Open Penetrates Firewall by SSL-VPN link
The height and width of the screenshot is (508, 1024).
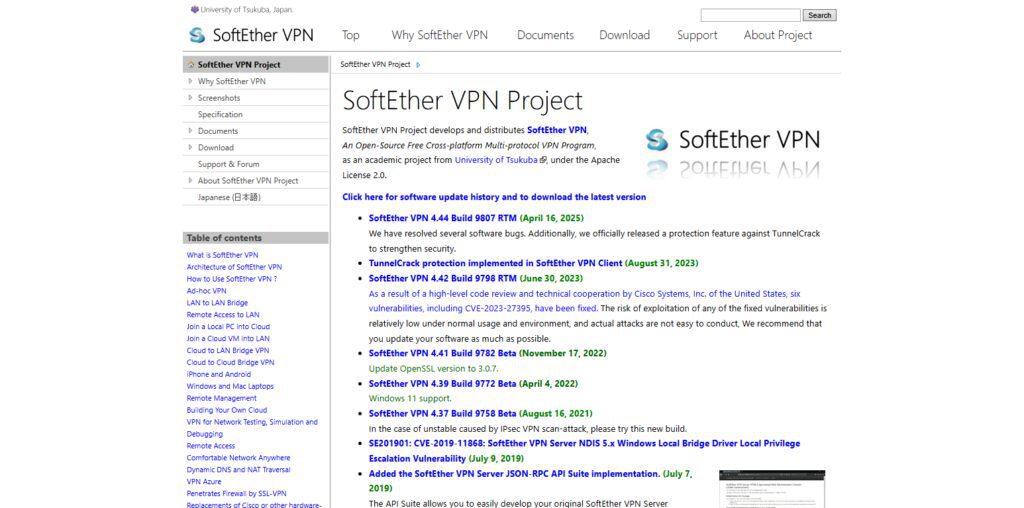[x=236, y=494]
